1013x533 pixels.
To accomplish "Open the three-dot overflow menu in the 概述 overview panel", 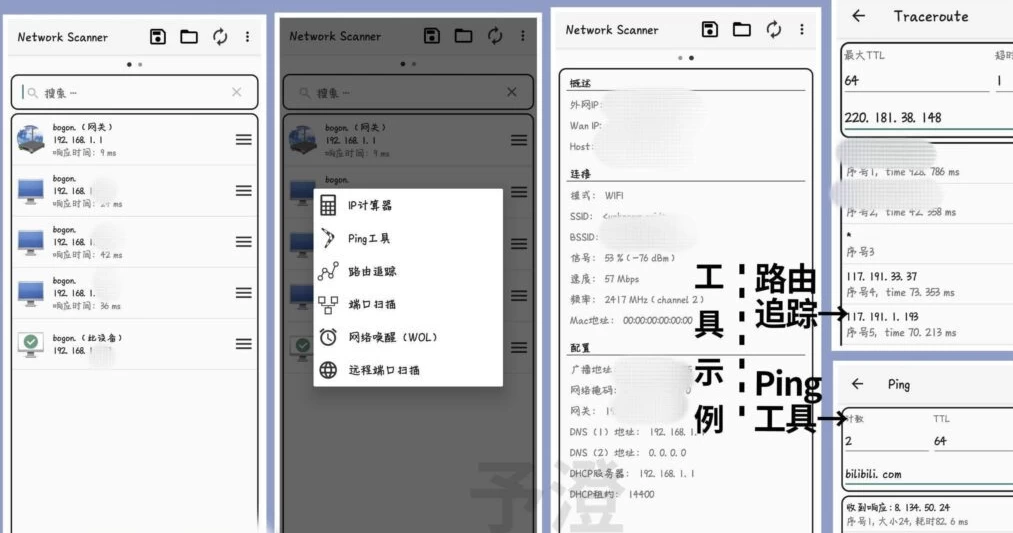I will pos(801,30).
